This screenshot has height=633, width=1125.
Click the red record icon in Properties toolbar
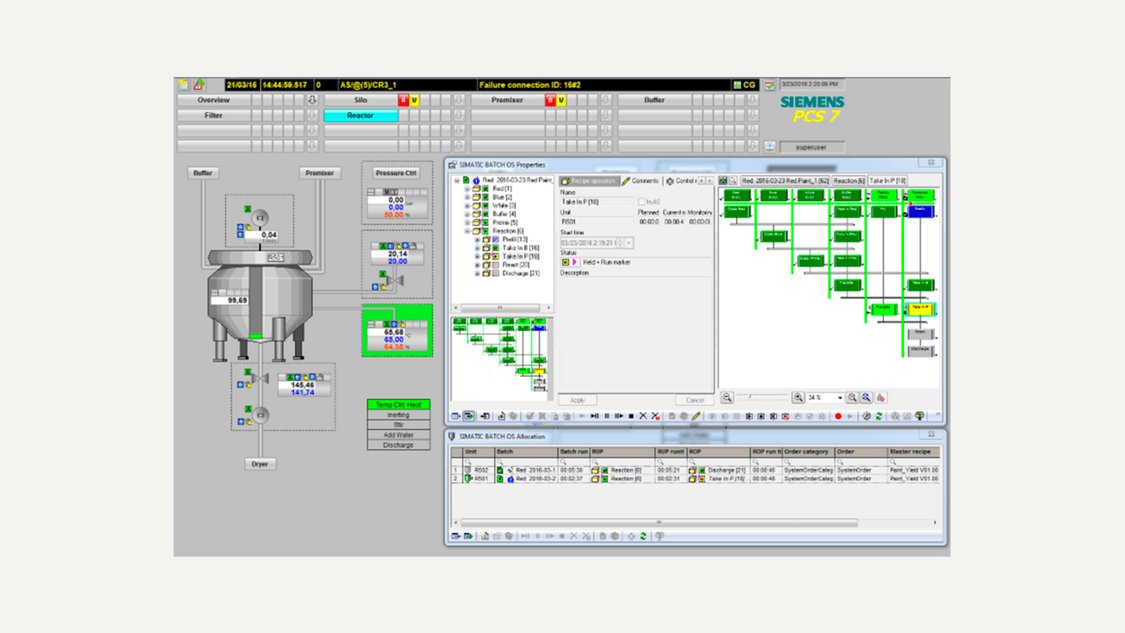point(838,416)
